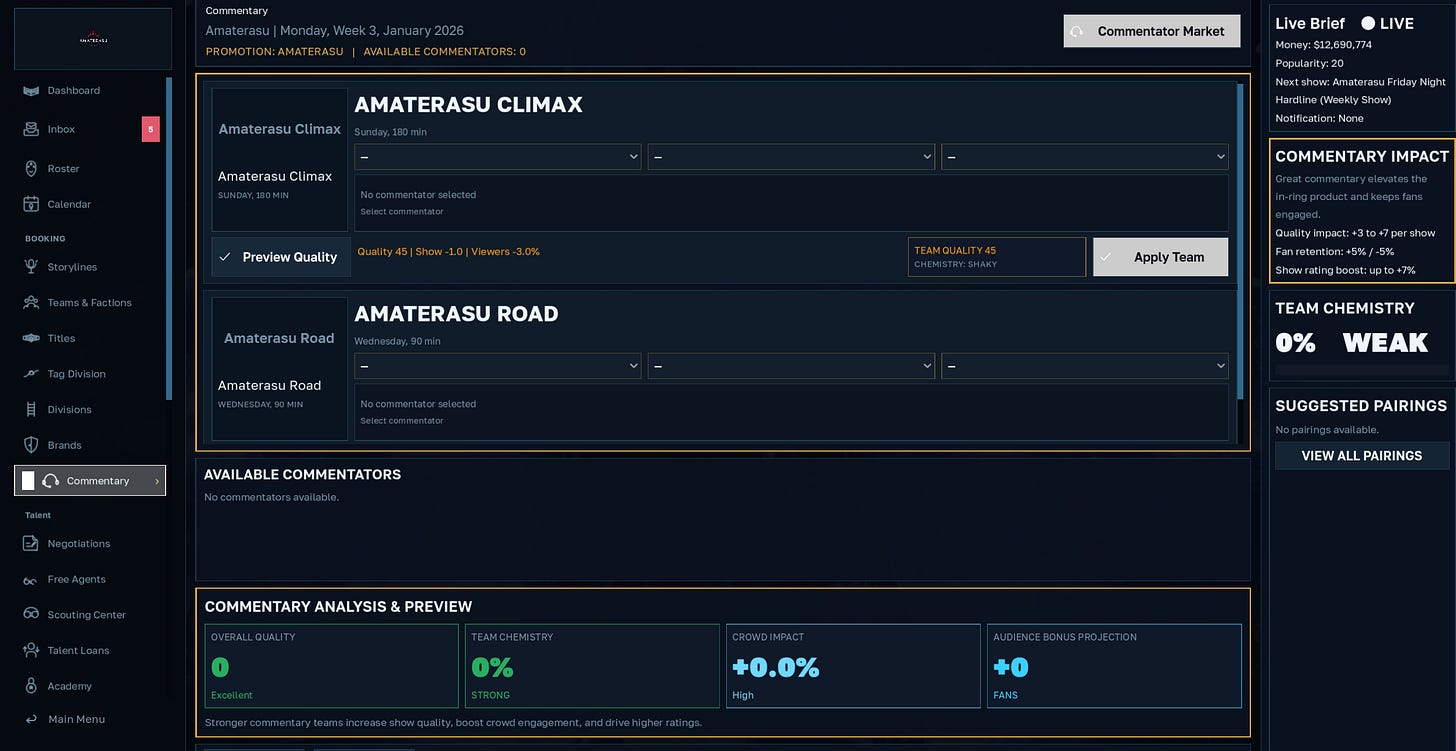Open the Titles belt icon

pos(31,338)
